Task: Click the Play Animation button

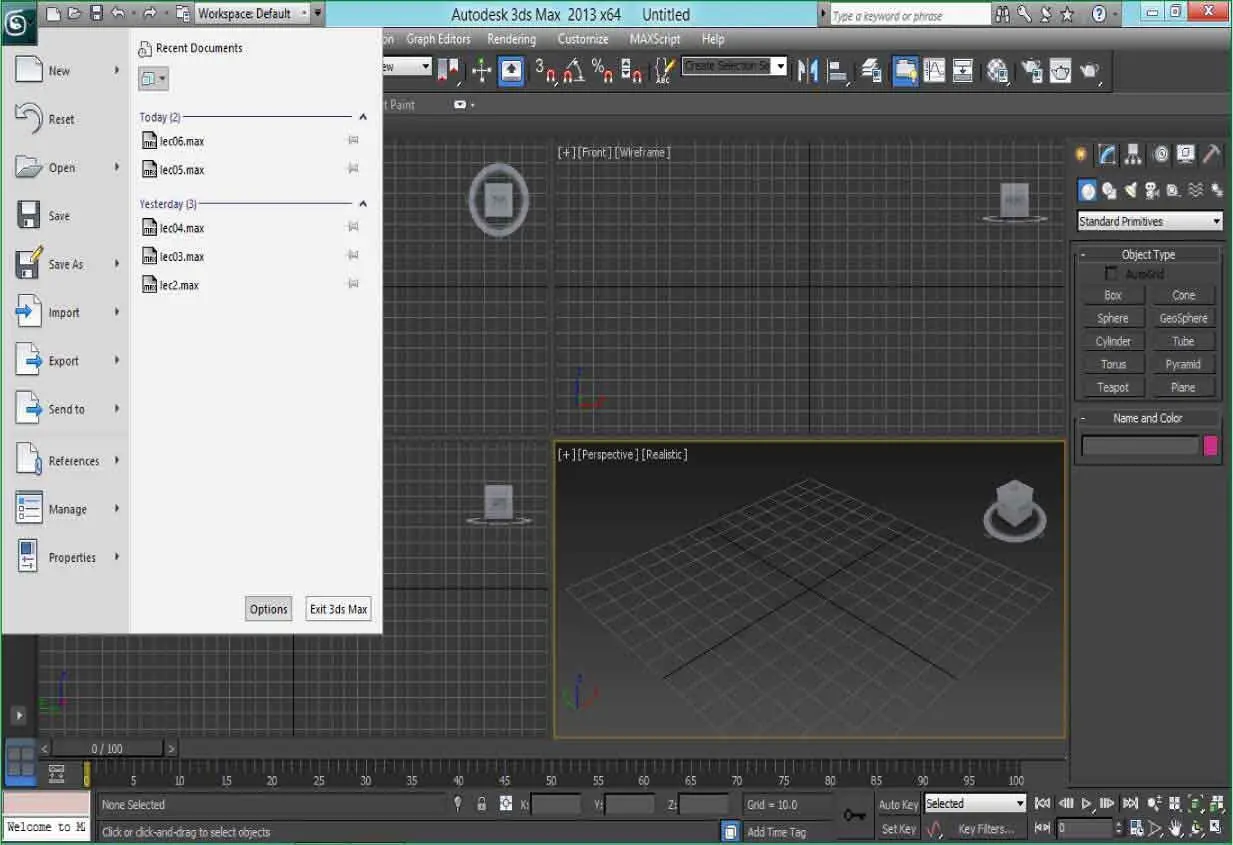Action: [1087, 803]
